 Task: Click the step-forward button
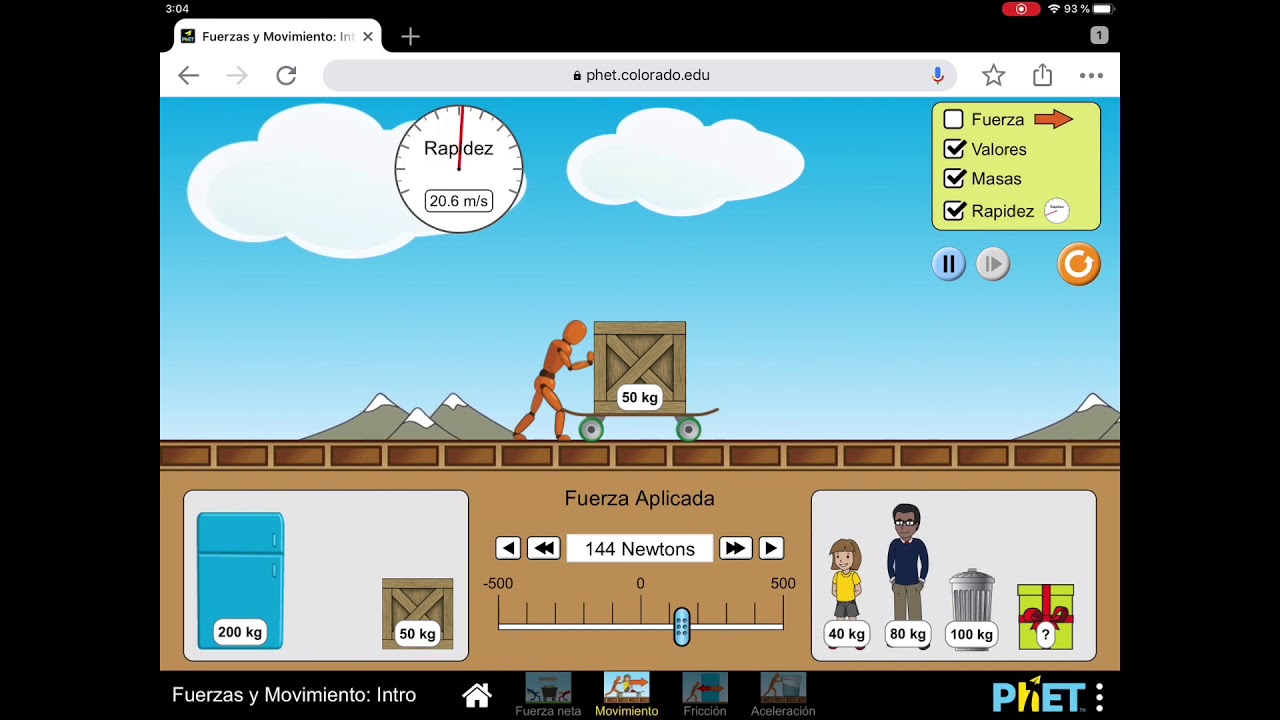coord(993,264)
